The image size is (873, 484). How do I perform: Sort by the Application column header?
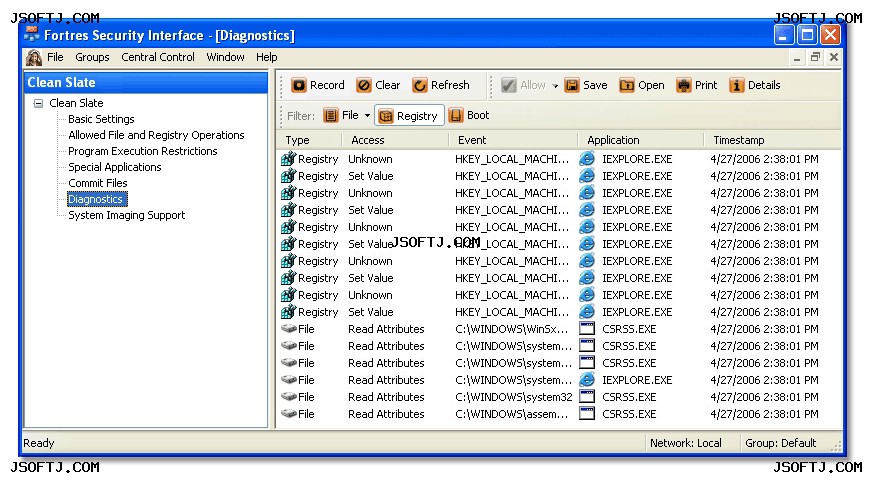(x=641, y=140)
